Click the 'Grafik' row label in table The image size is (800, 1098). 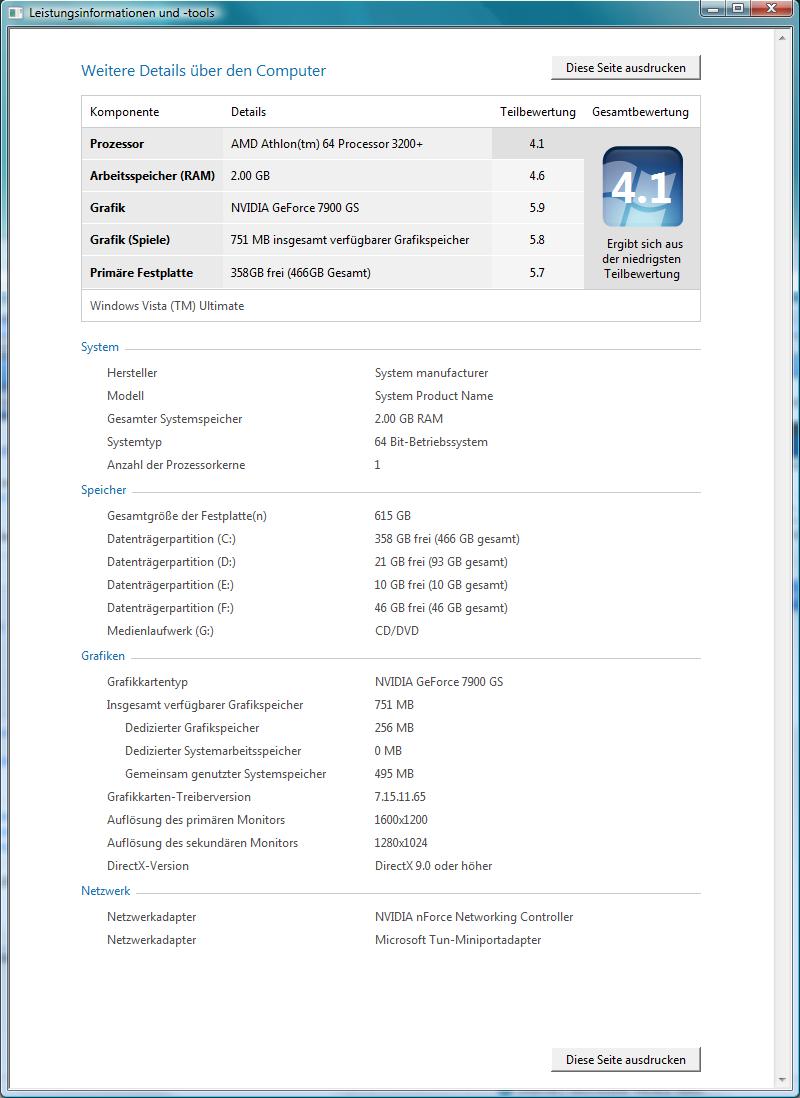click(x=108, y=208)
